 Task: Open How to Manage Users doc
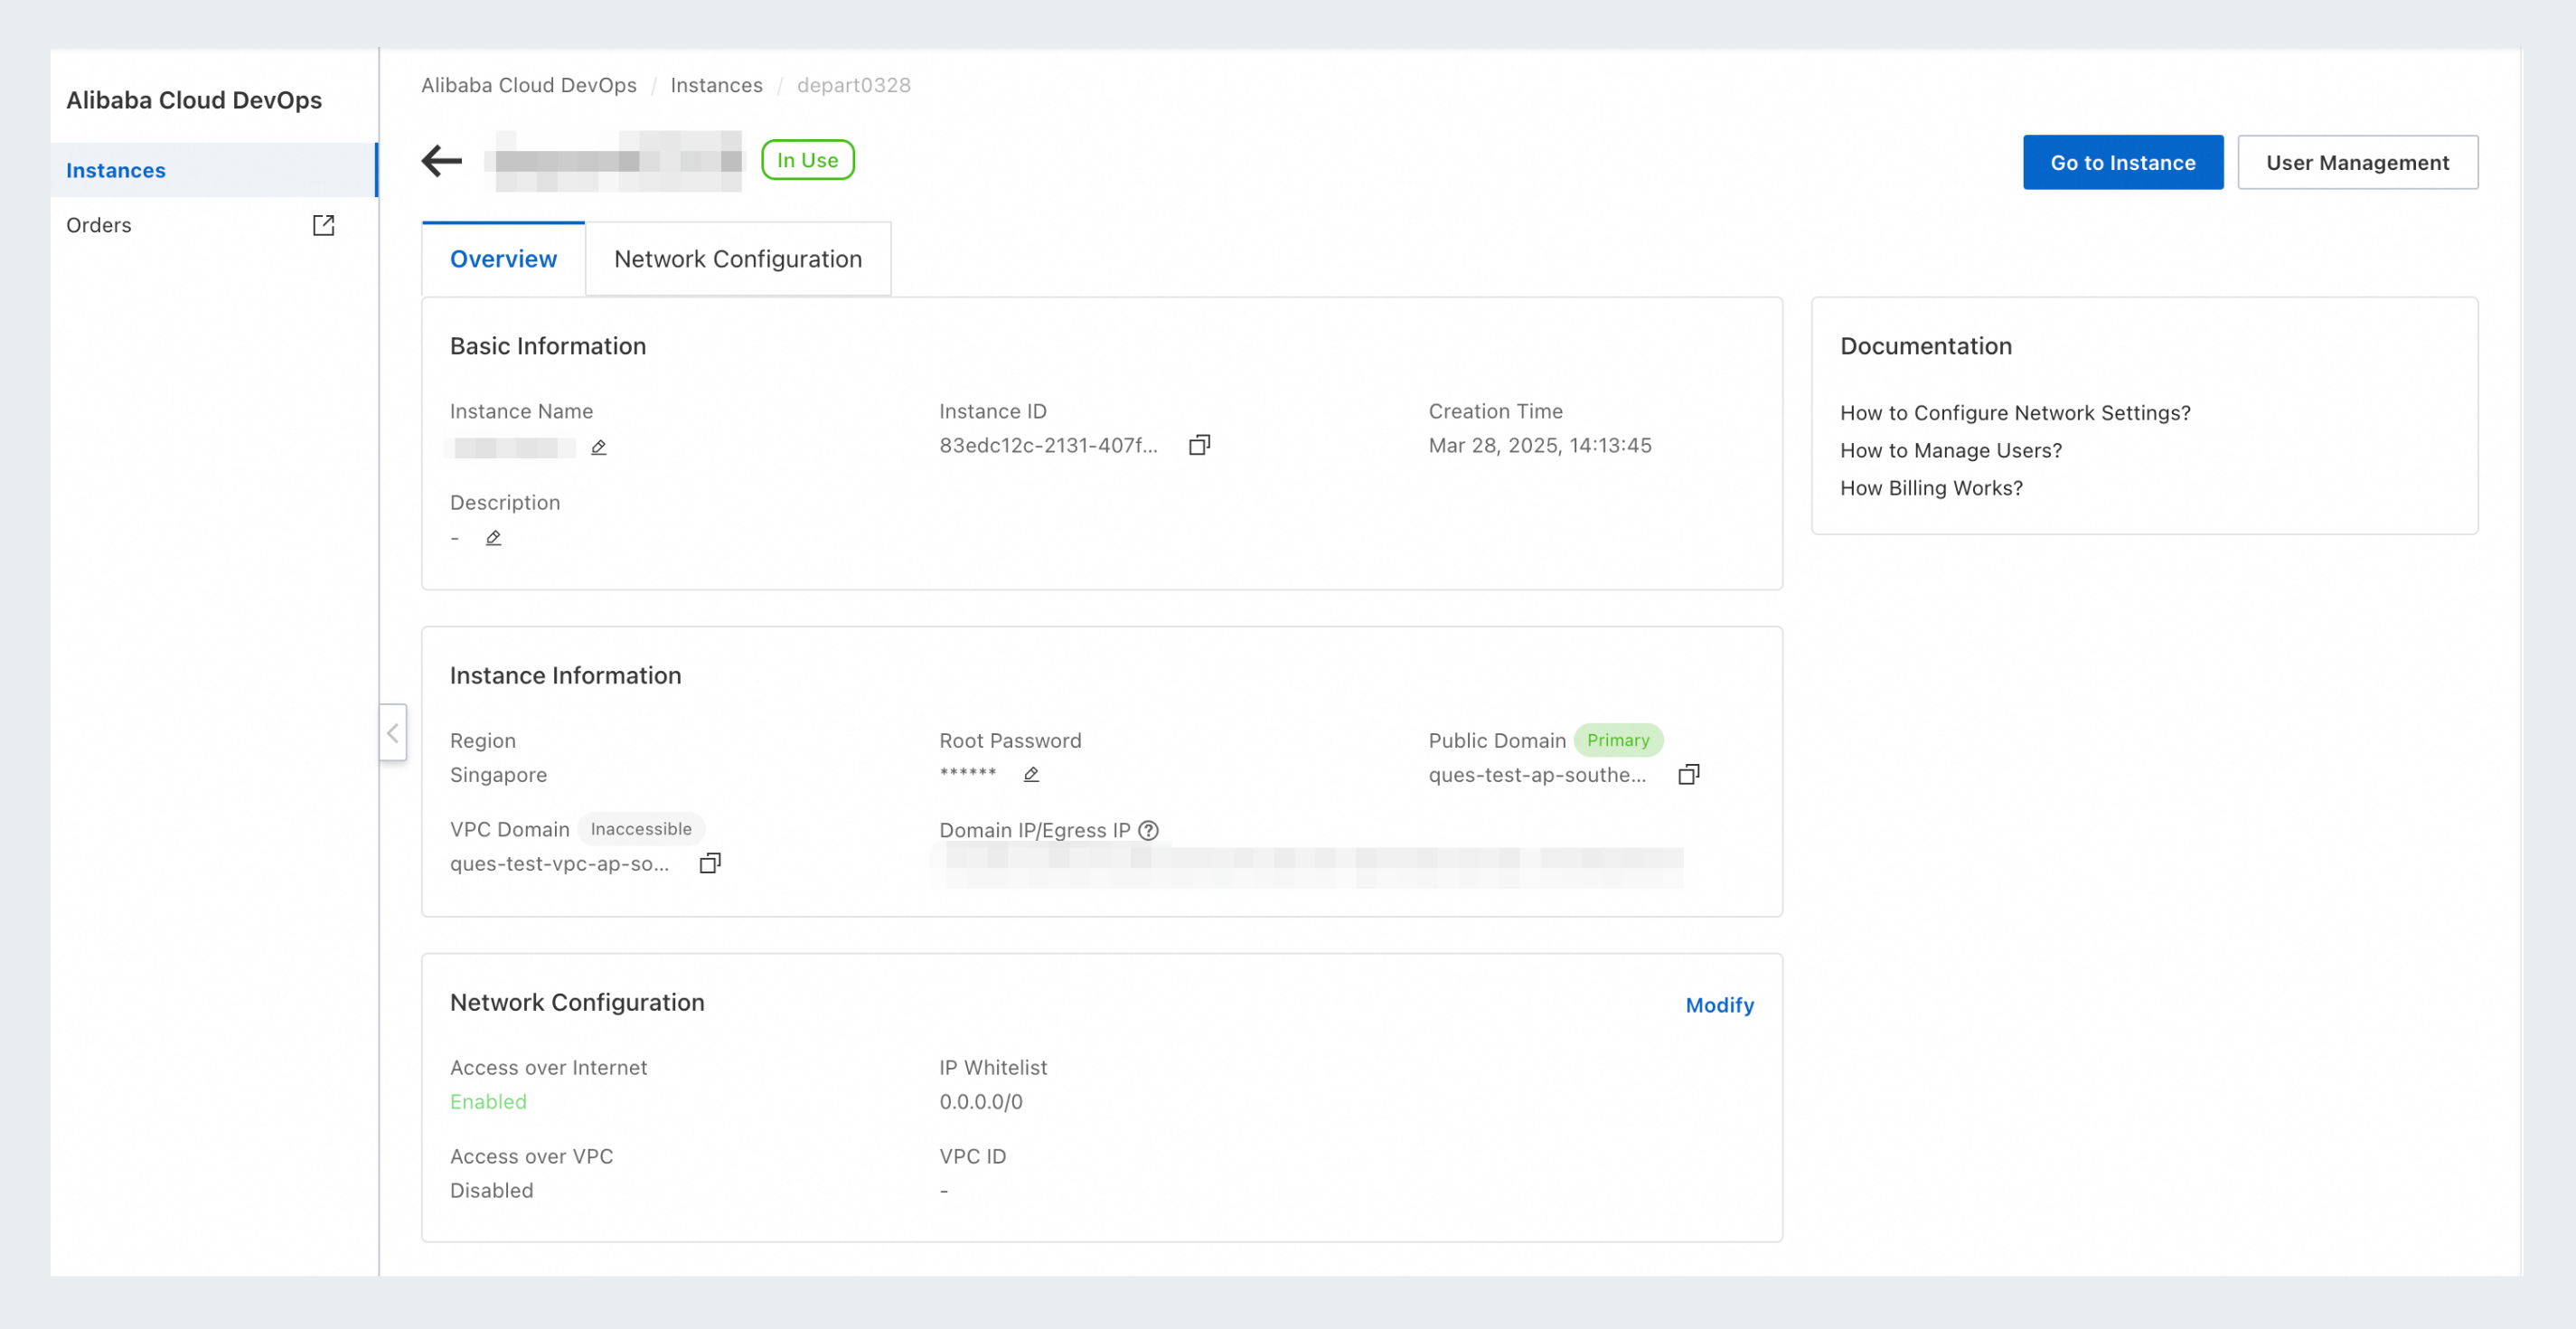pos(1950,450)
